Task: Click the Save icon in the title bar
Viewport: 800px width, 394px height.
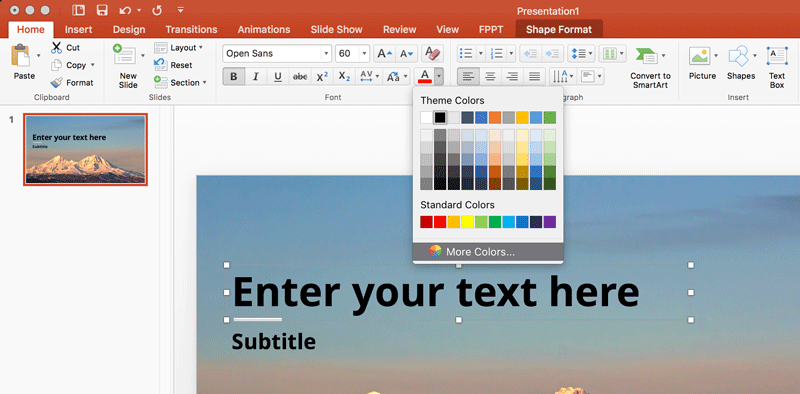Action: [x=102, y=10]
